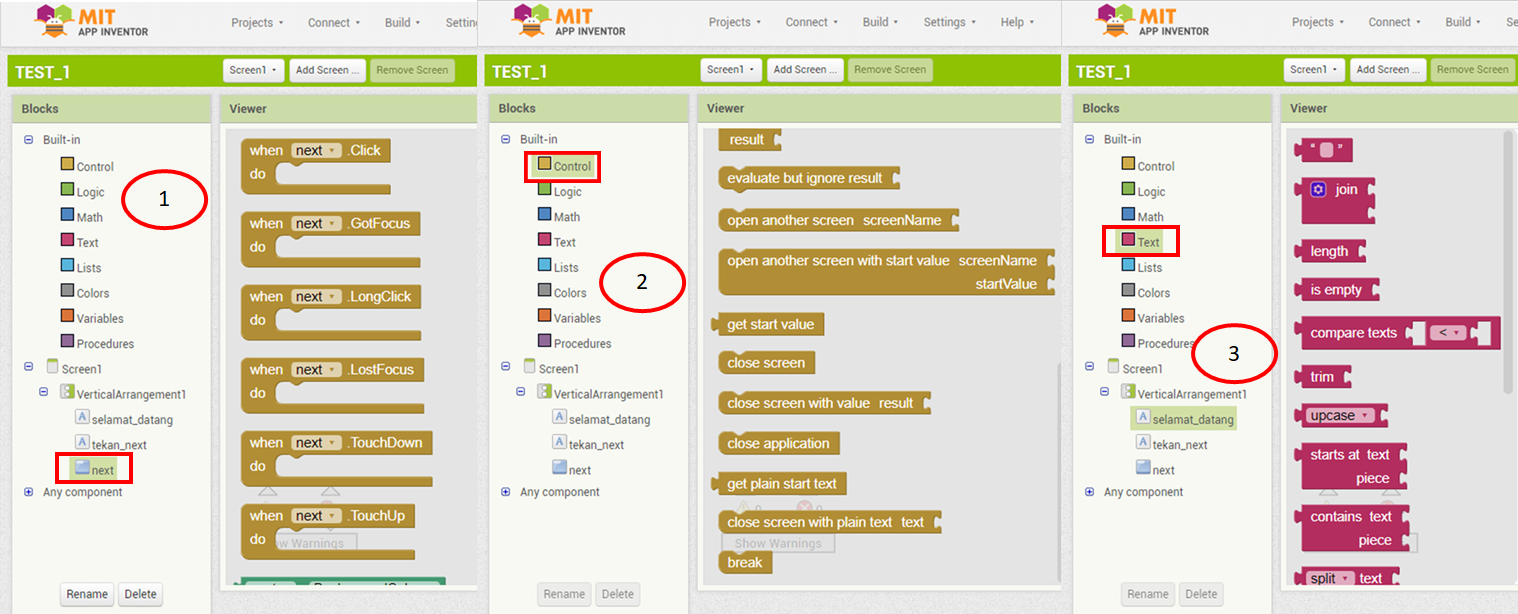This screenshot has width=1518, height=614.
Task: Click the Rename button in panel 1
Action: 87,594
